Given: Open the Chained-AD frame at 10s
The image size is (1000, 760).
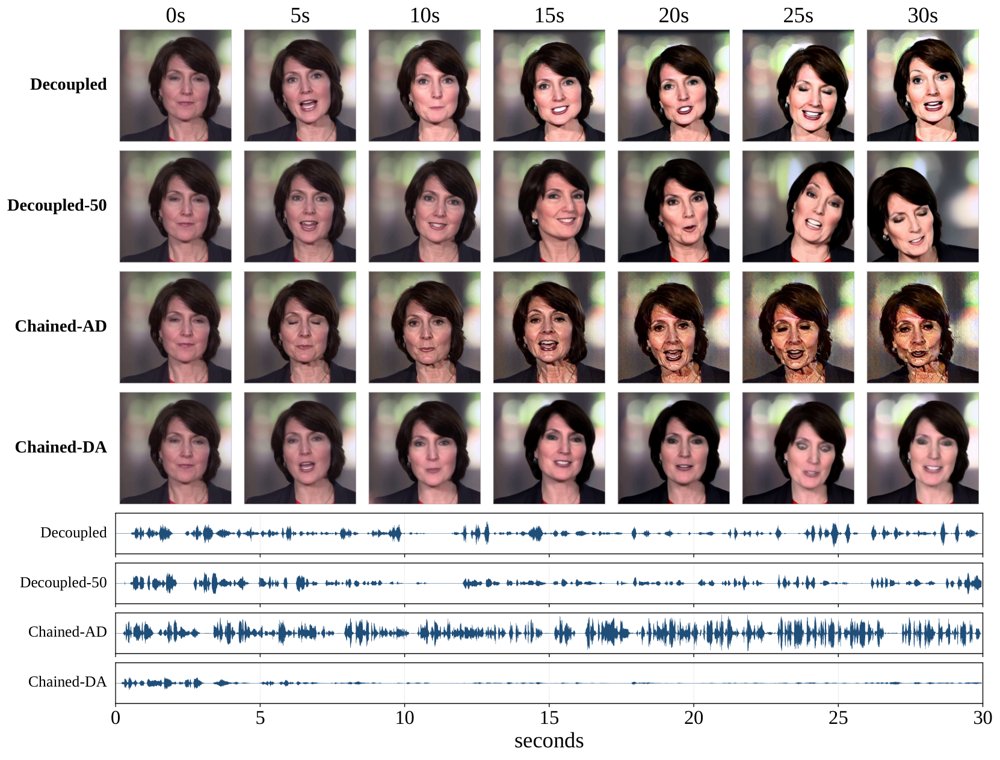Looking at the screenshot, I should (424, 327).
